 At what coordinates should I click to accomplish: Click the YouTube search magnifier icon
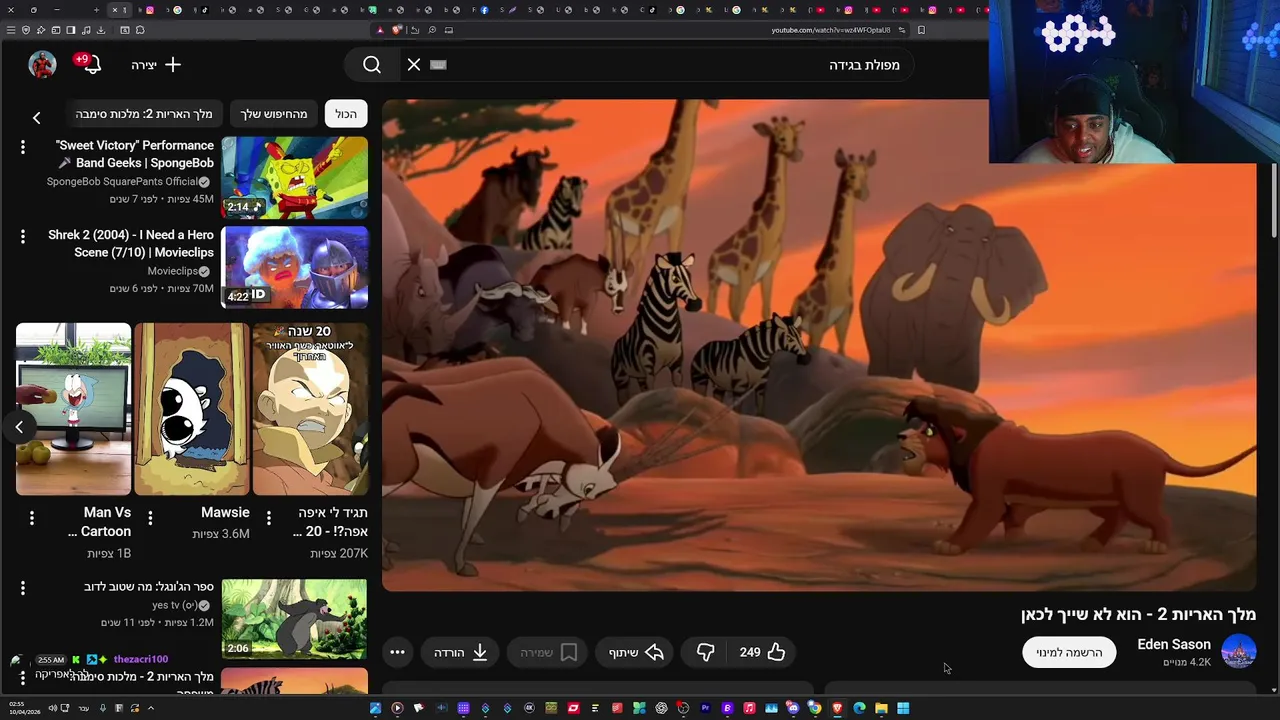pyautogui.click(x=372, y=65)
